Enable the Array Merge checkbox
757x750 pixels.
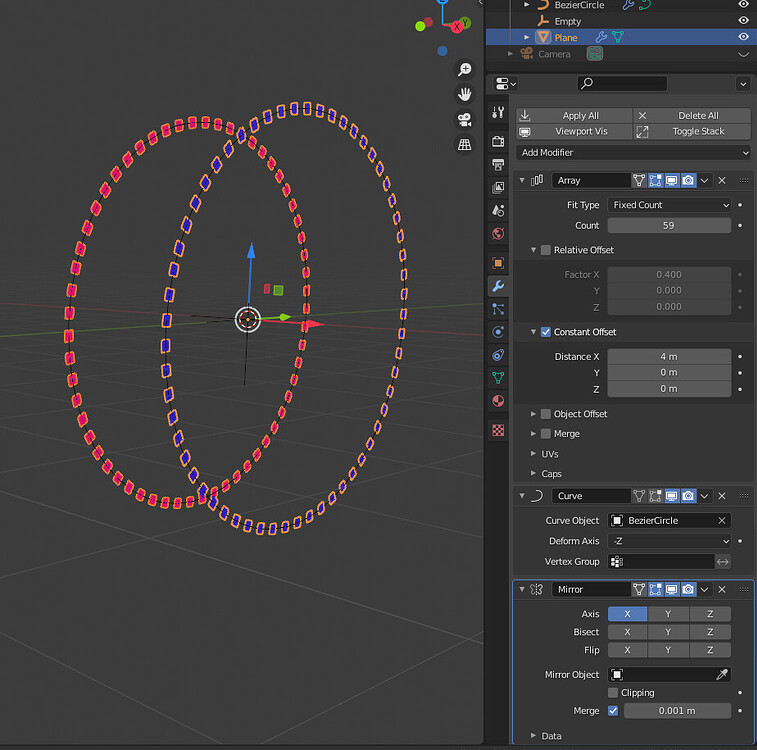click(546, 434)
